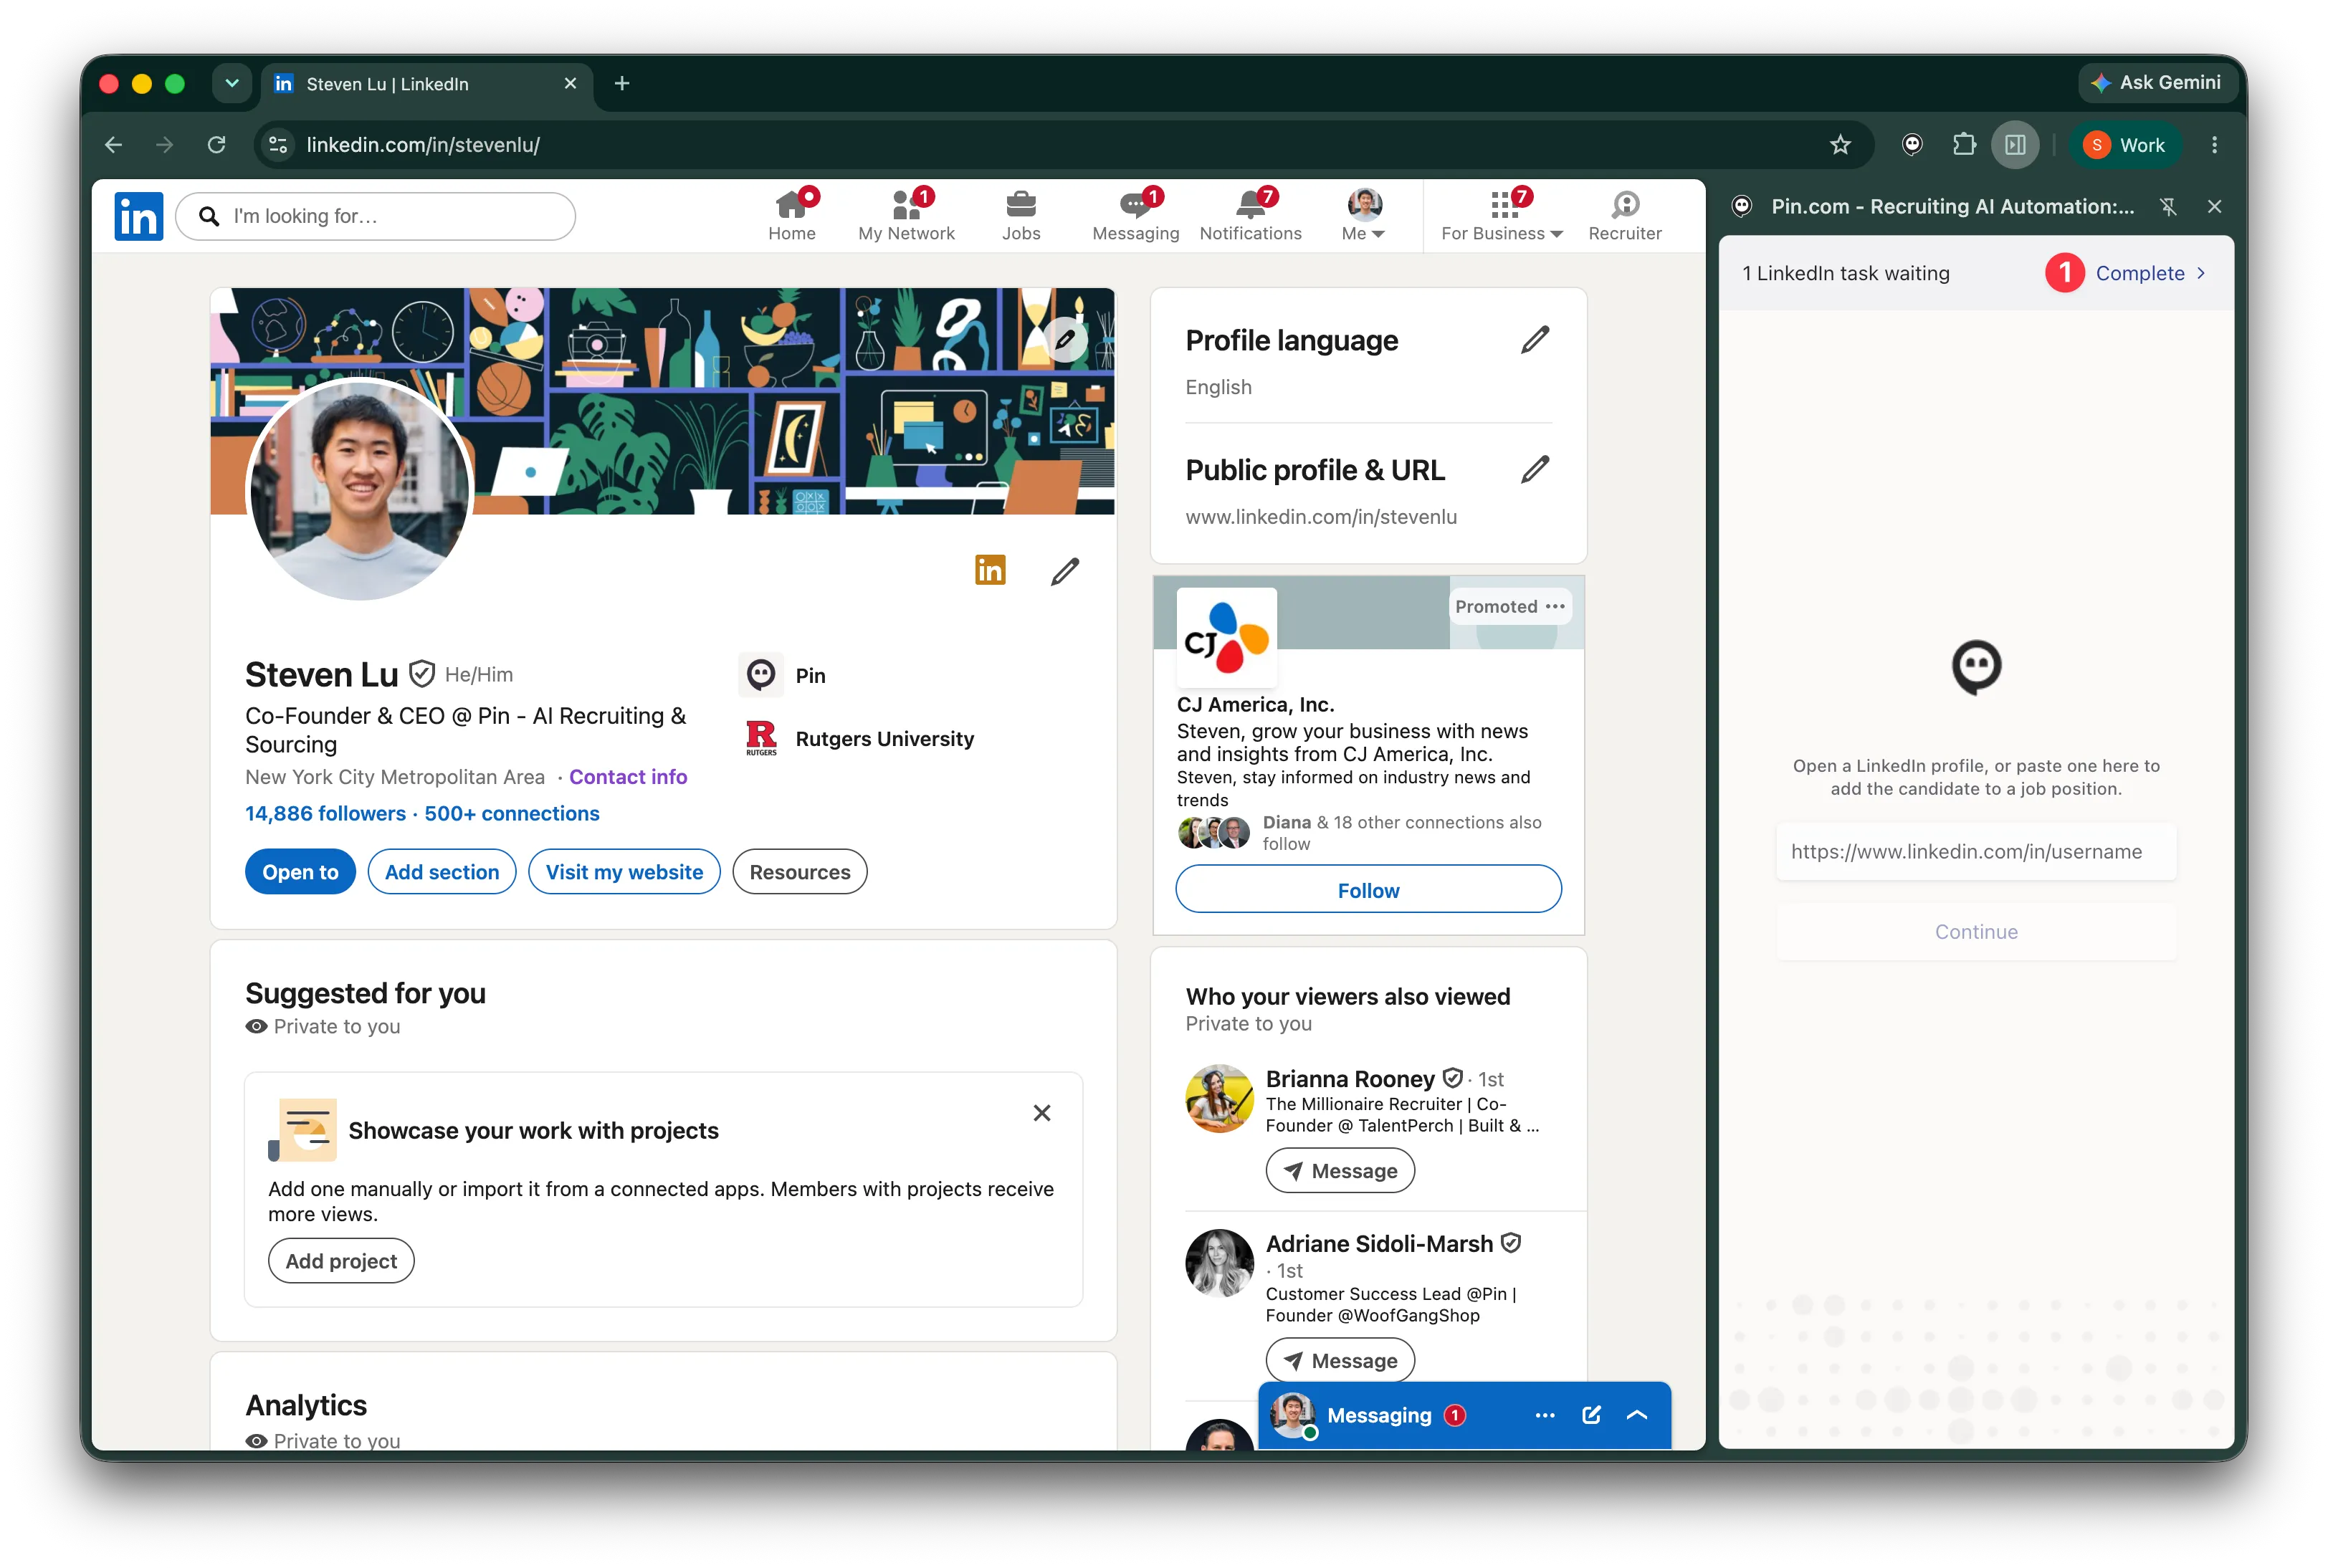The width and height of the screenshot is (2328, 1568).
Task: View site information icon in address bar
Action: coord(279,145)
